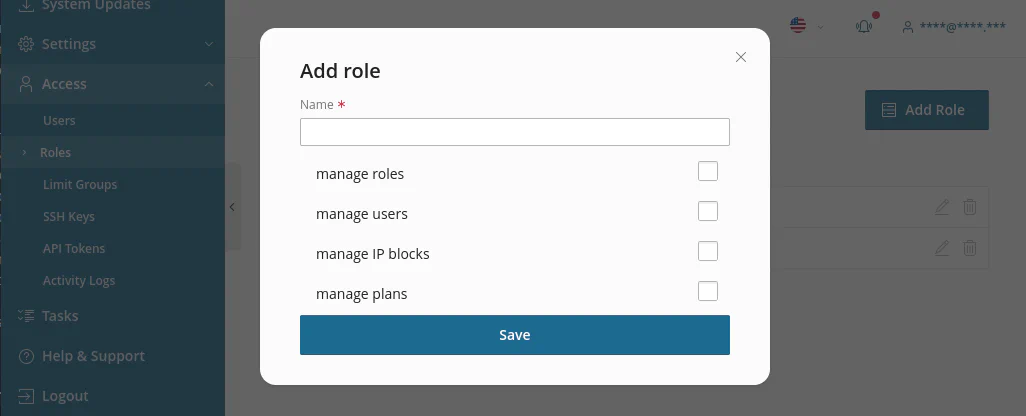Click the Help question mark icon
The image size is (1026, 416).
(x=26, y=356)
